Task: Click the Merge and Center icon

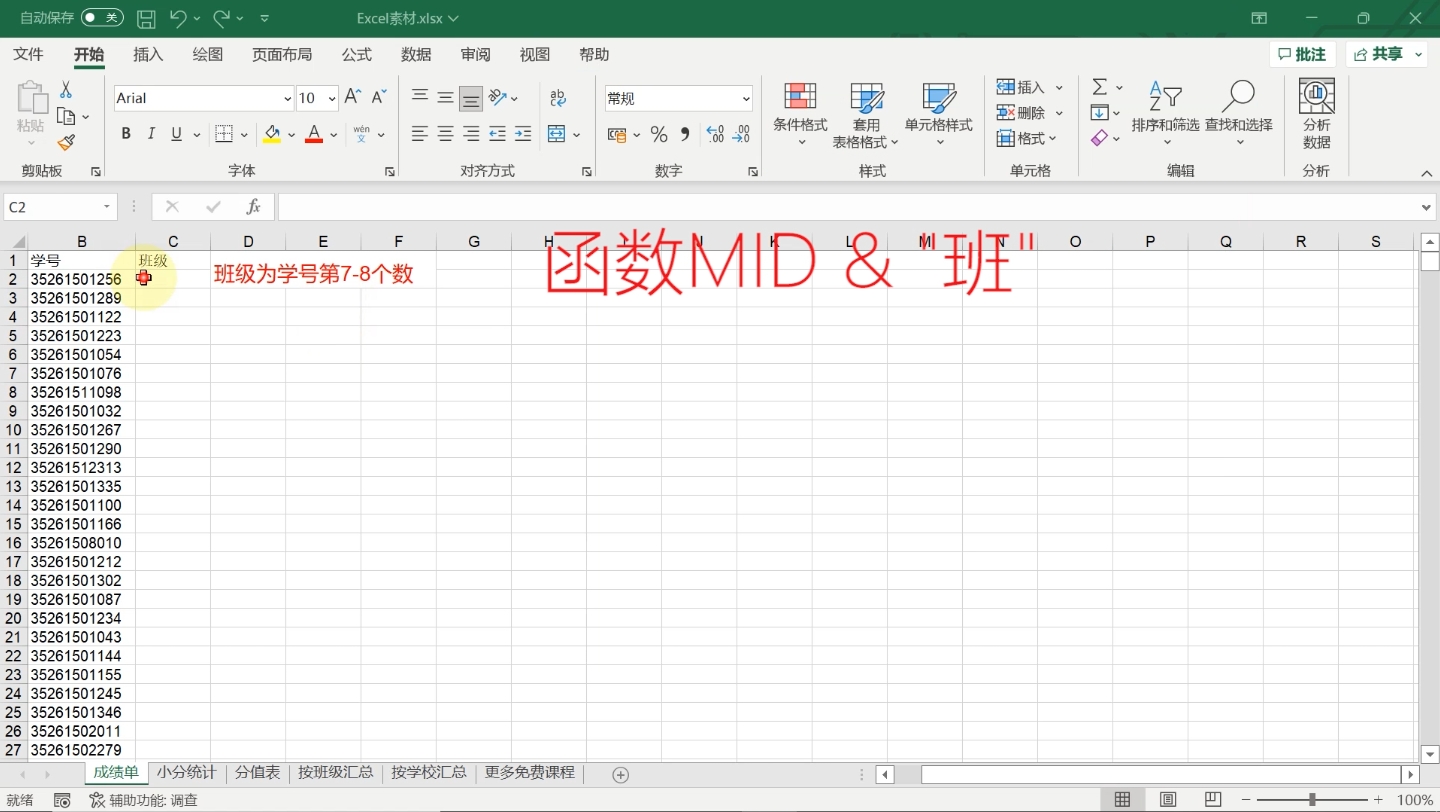Action: (557, 134)
